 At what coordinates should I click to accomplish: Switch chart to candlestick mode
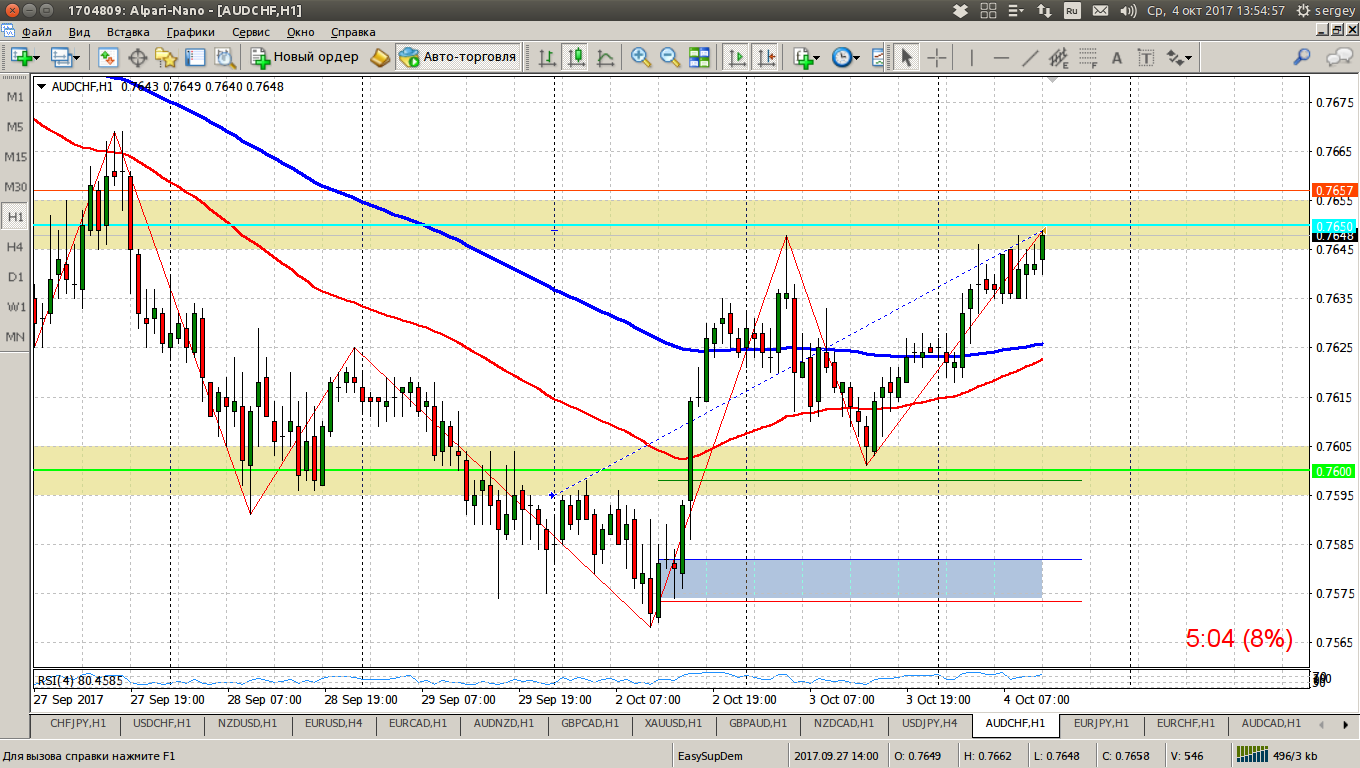[576, 57]
